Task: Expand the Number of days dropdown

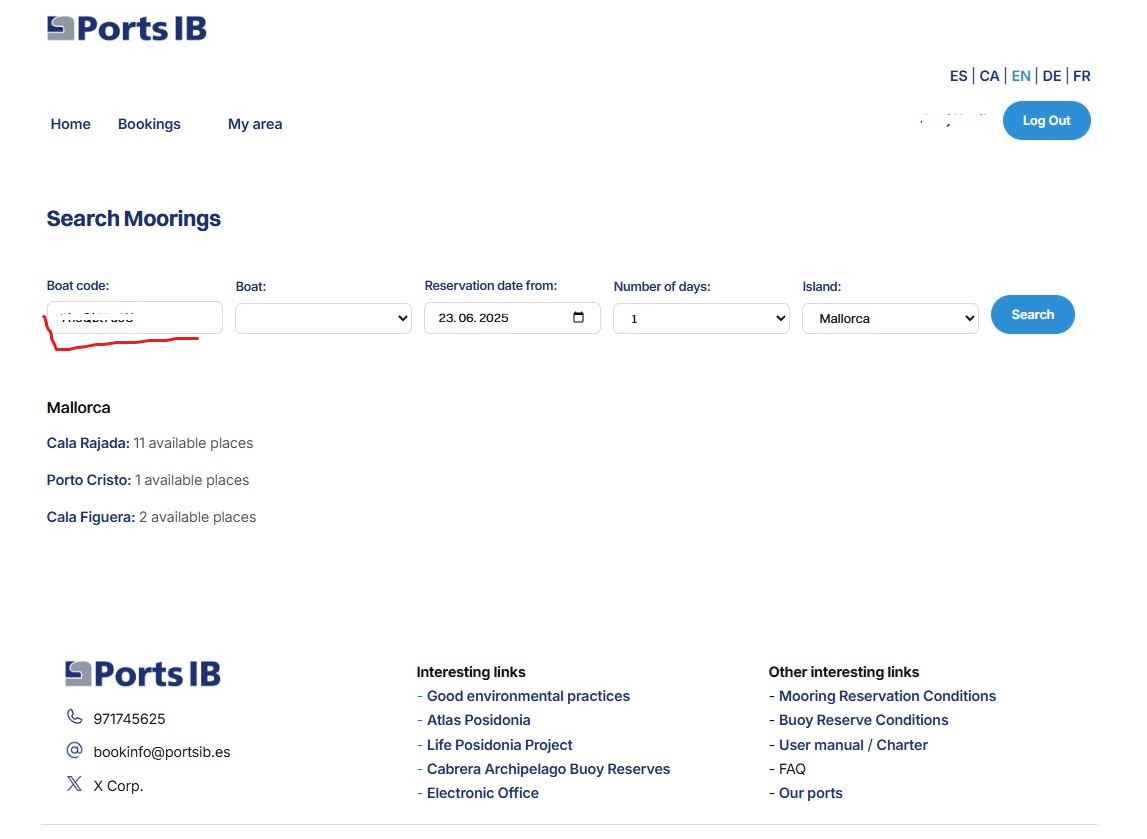Action: tap(701, 319)
